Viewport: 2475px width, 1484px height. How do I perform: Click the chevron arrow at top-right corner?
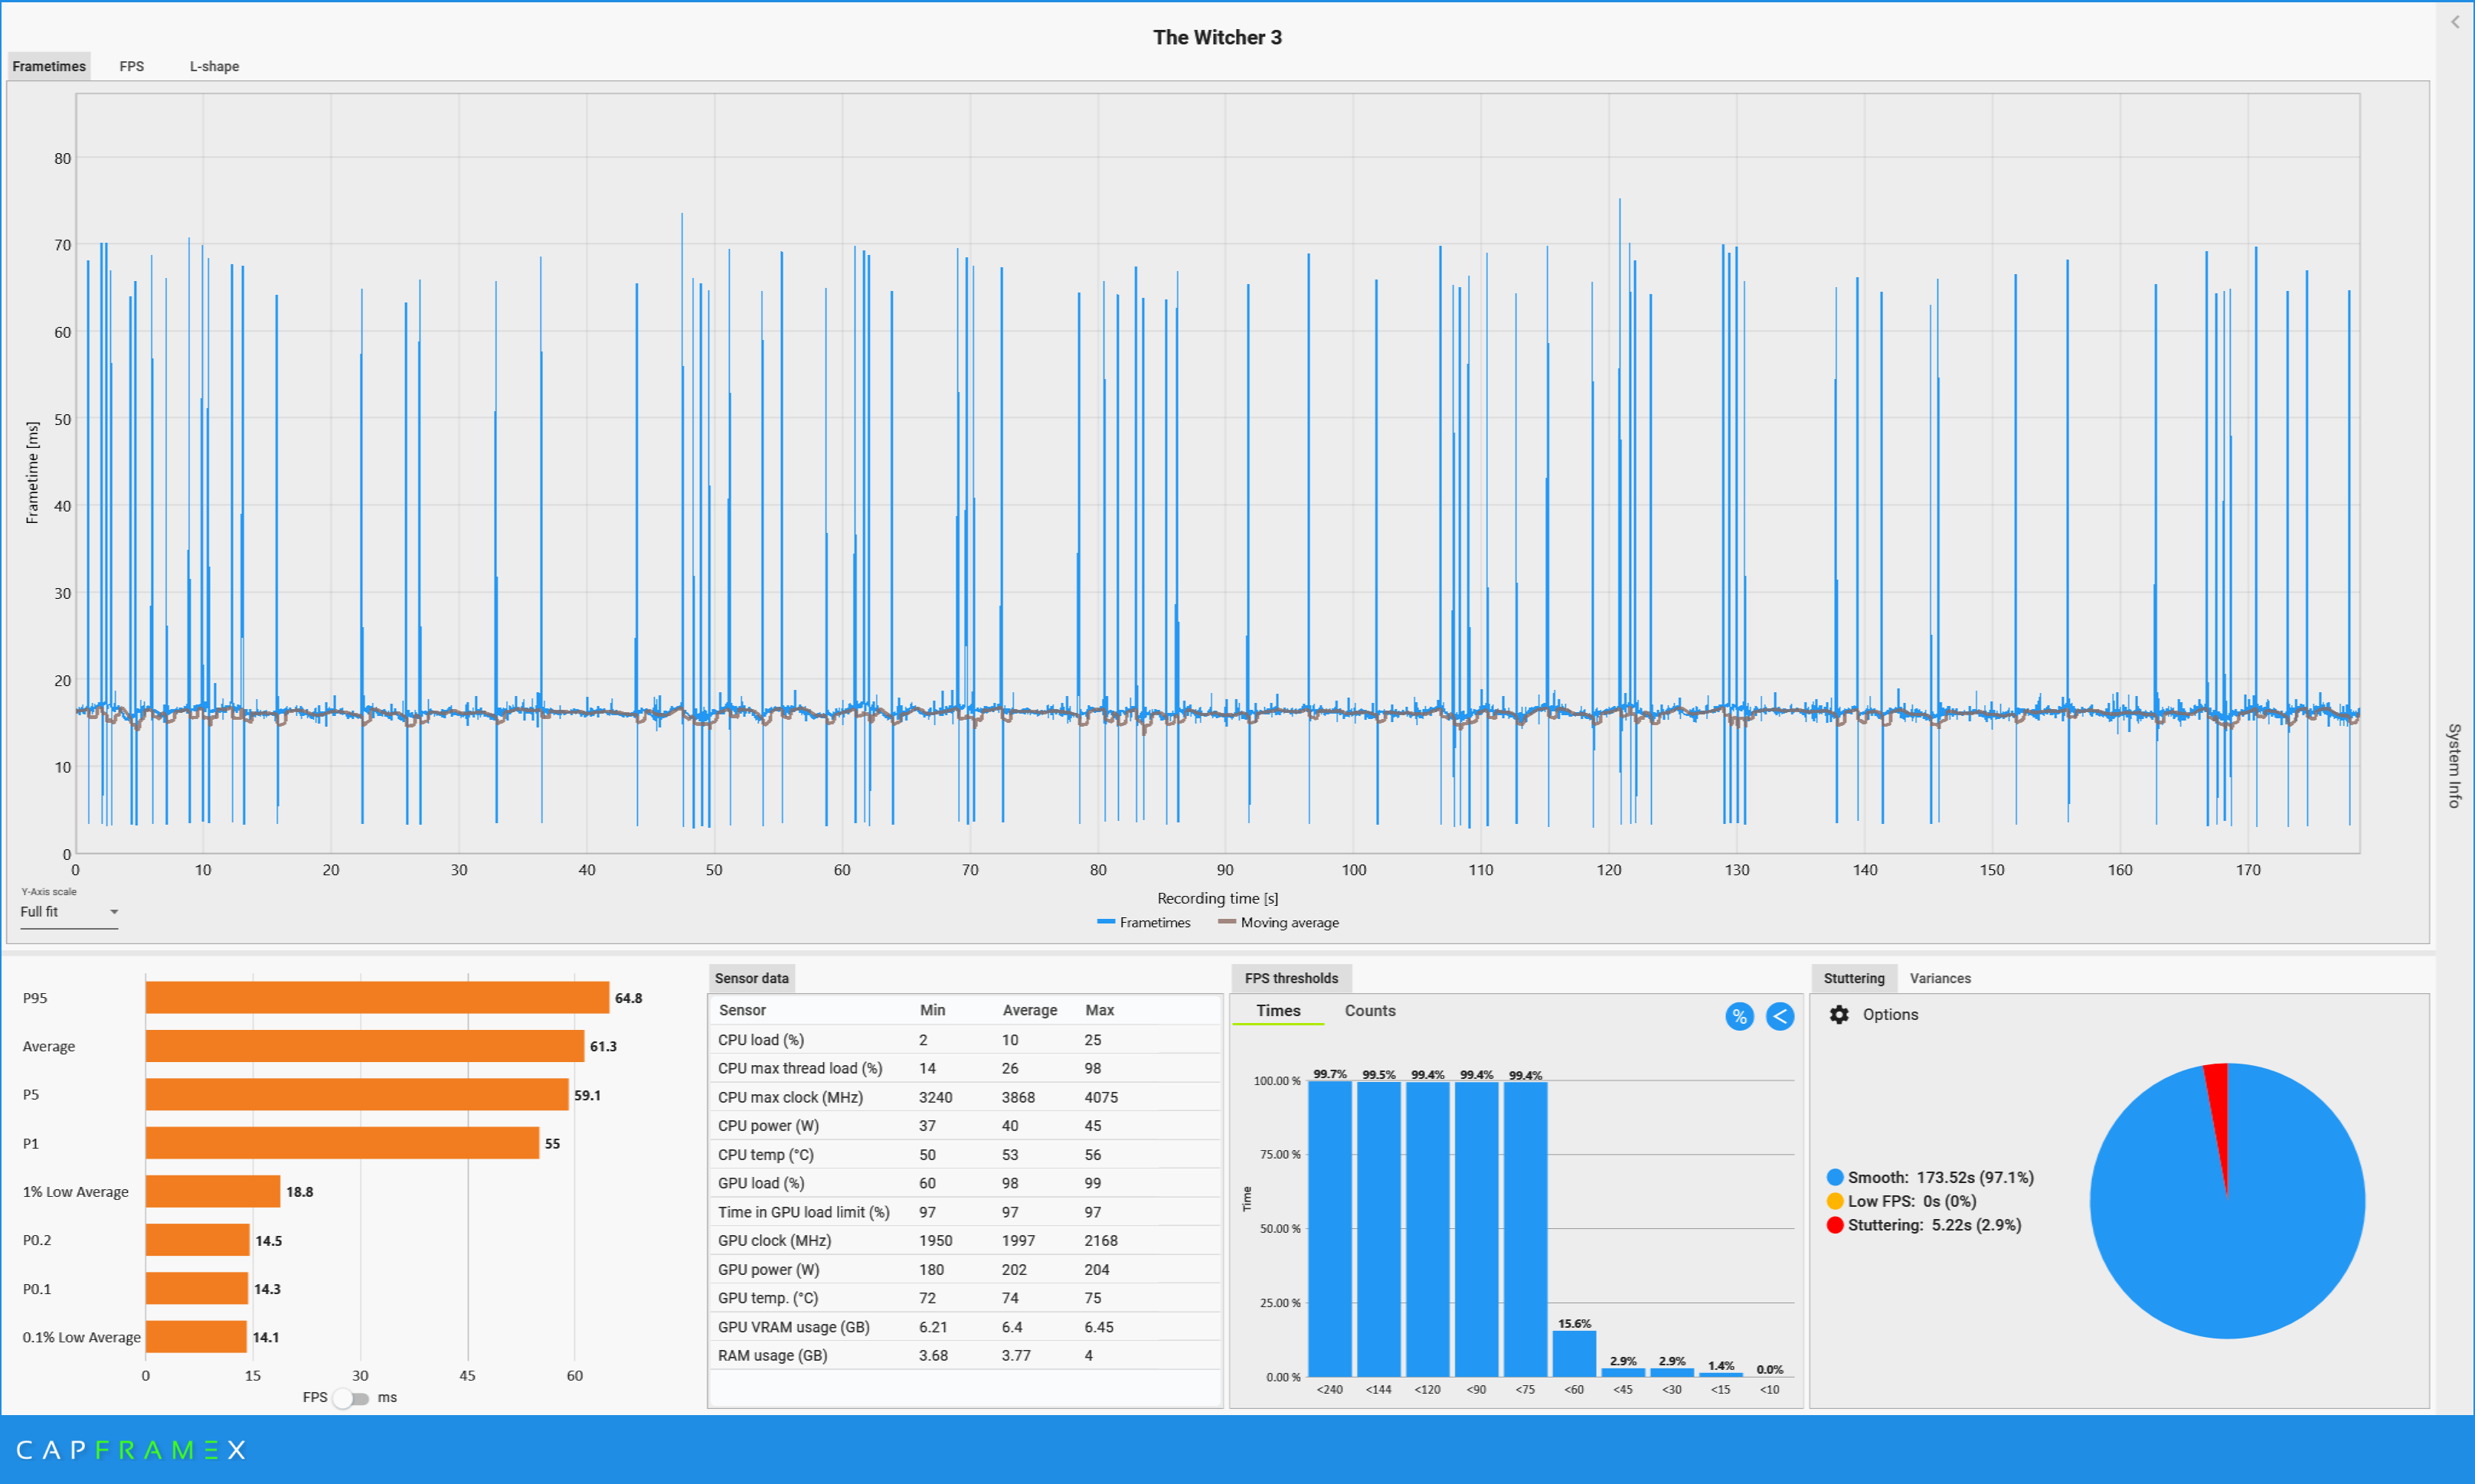click(x=2454, y=22)
